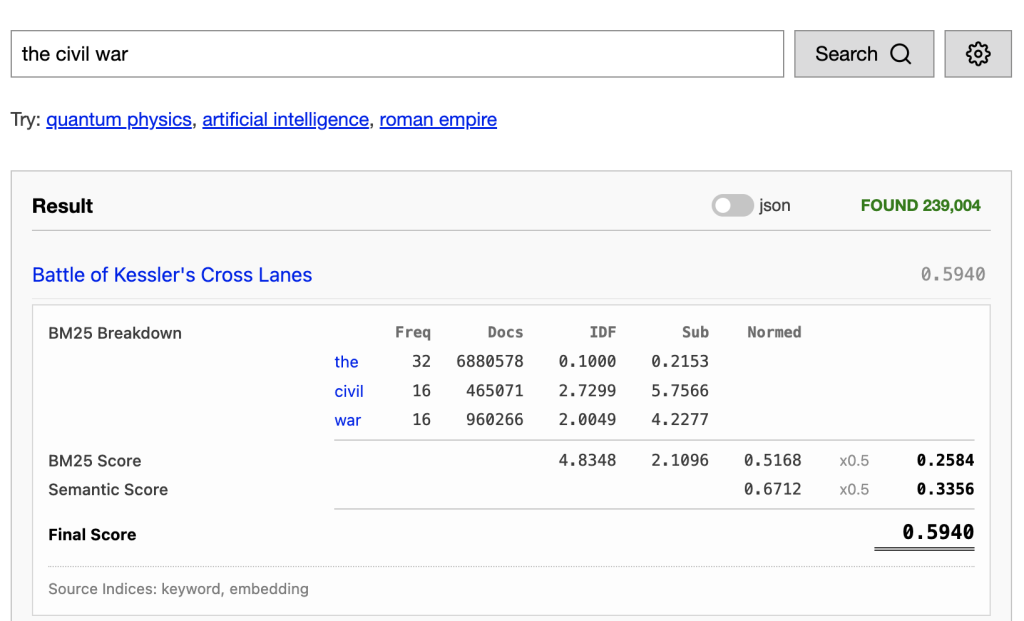Click the gray 0.5940 score beside result title
Screen dimensions: 1024x621
[952, 275]
